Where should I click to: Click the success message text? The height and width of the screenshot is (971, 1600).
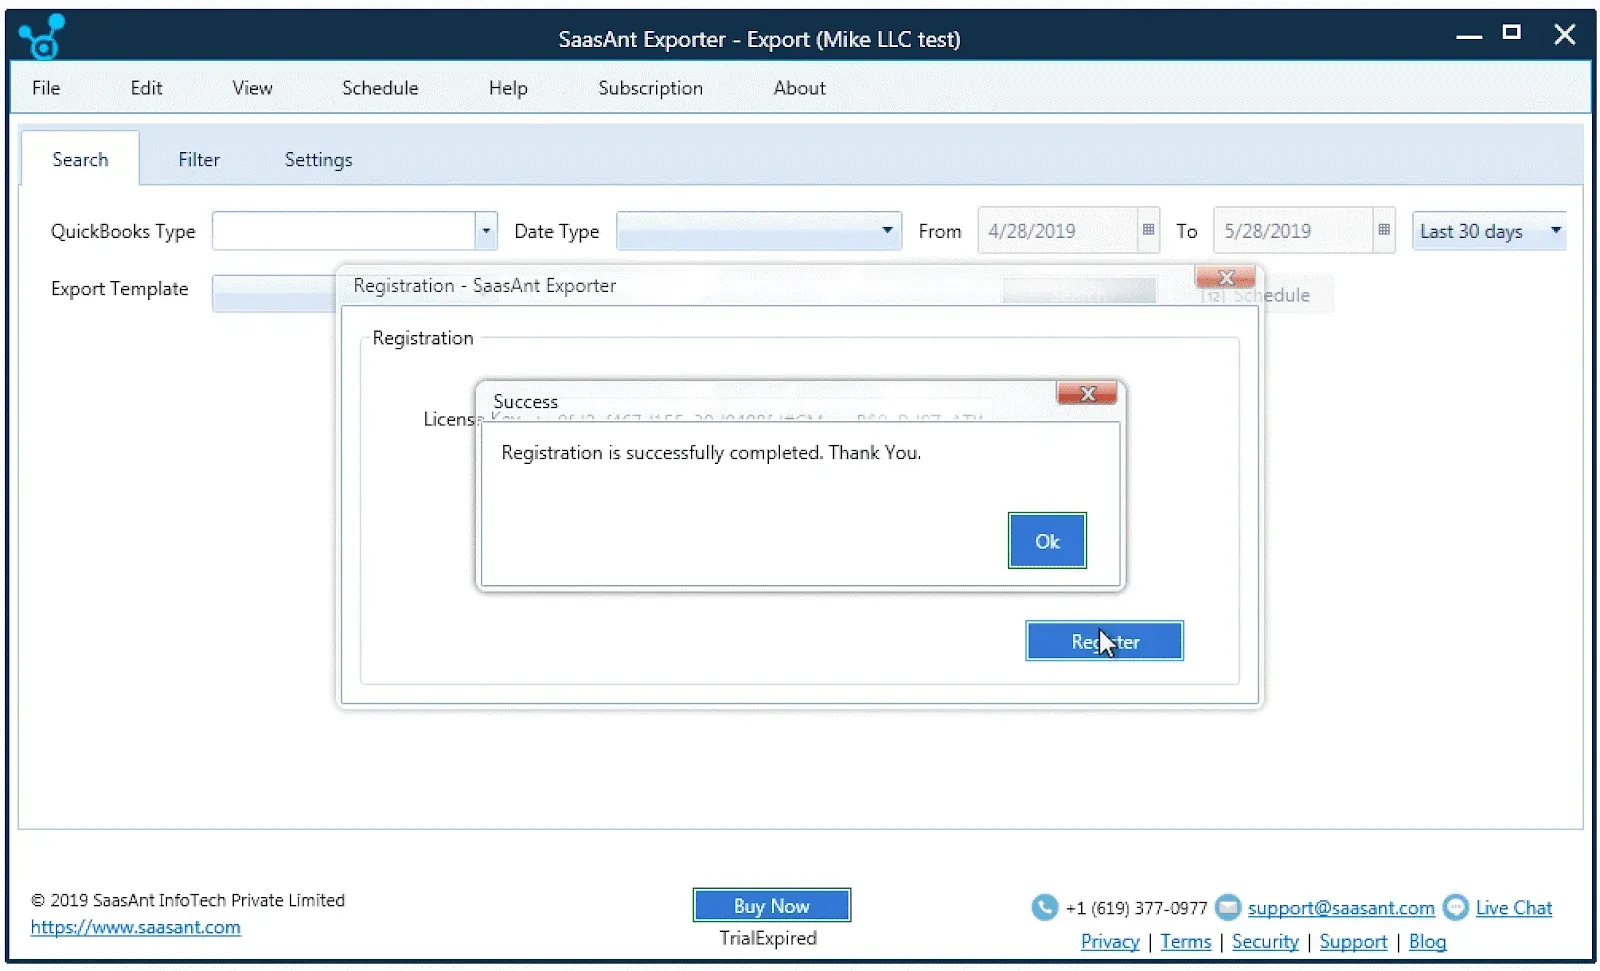click(x=711, y=453)
